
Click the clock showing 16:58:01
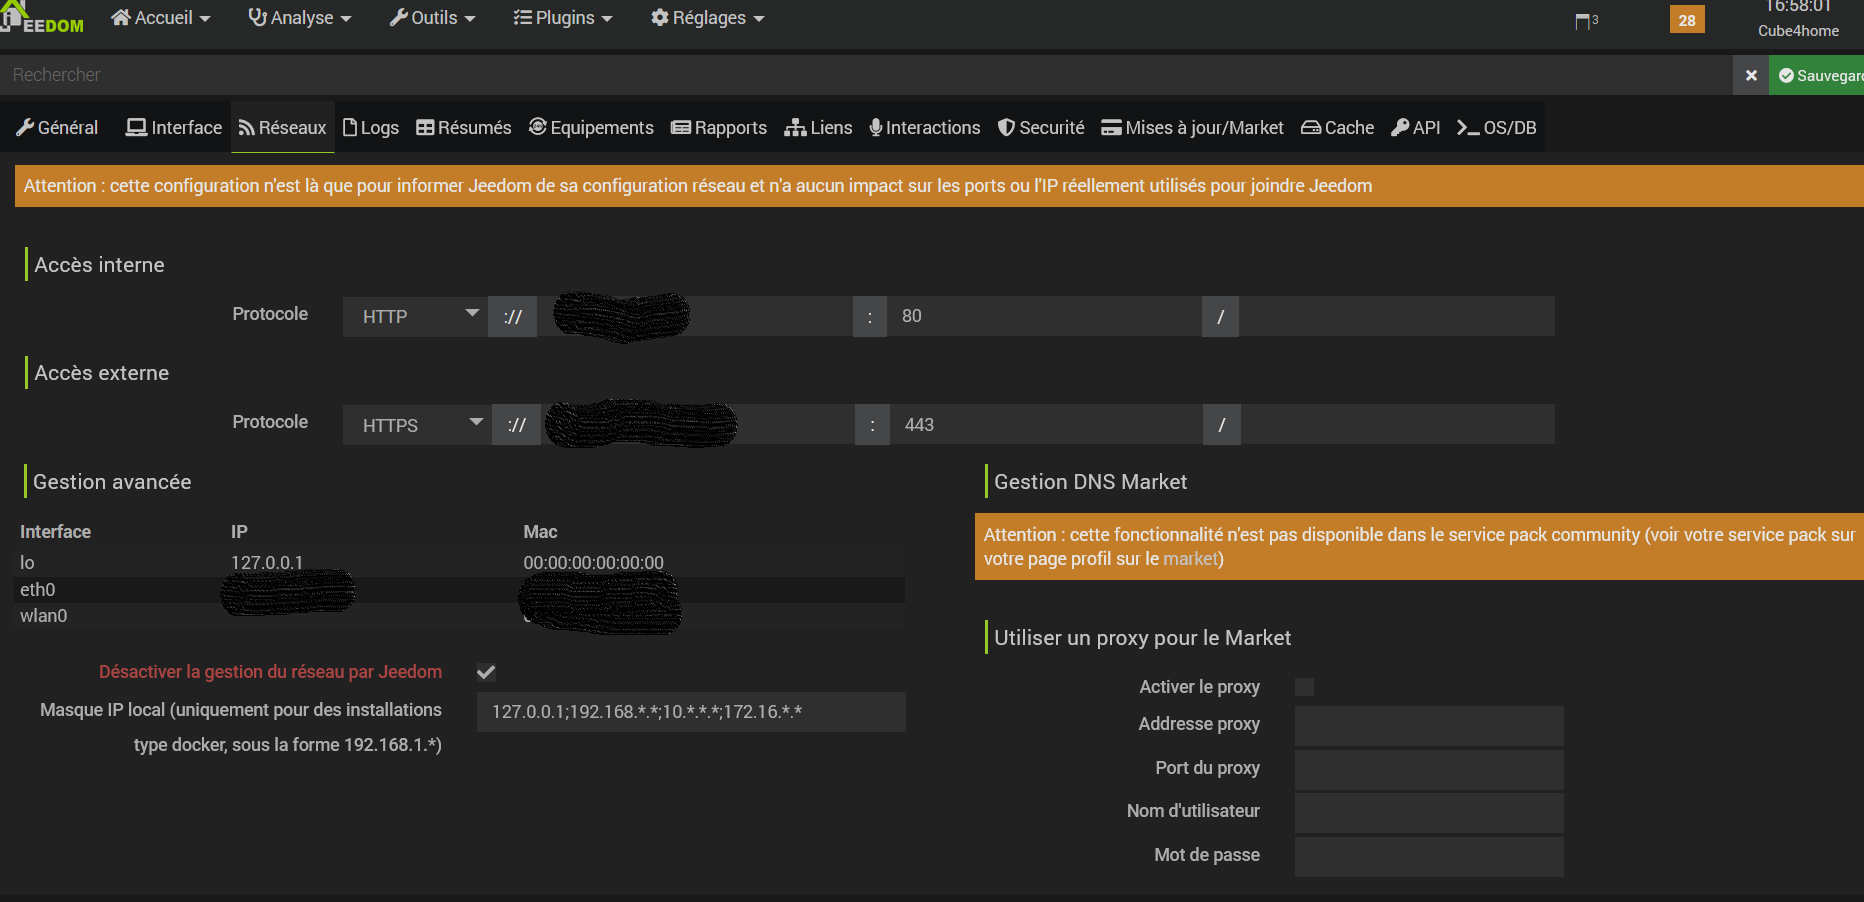(x=1798, y=7)
